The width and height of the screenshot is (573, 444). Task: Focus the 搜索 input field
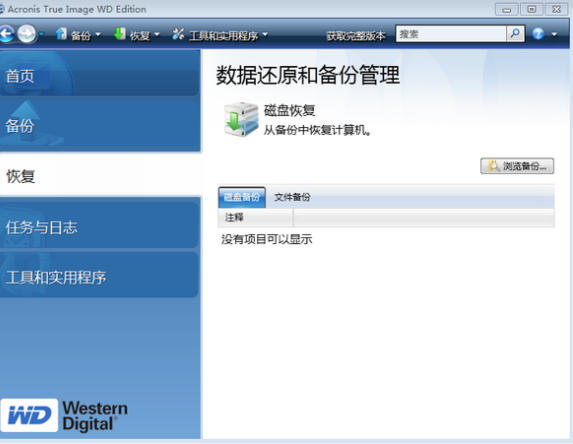[x=451, y=34]
